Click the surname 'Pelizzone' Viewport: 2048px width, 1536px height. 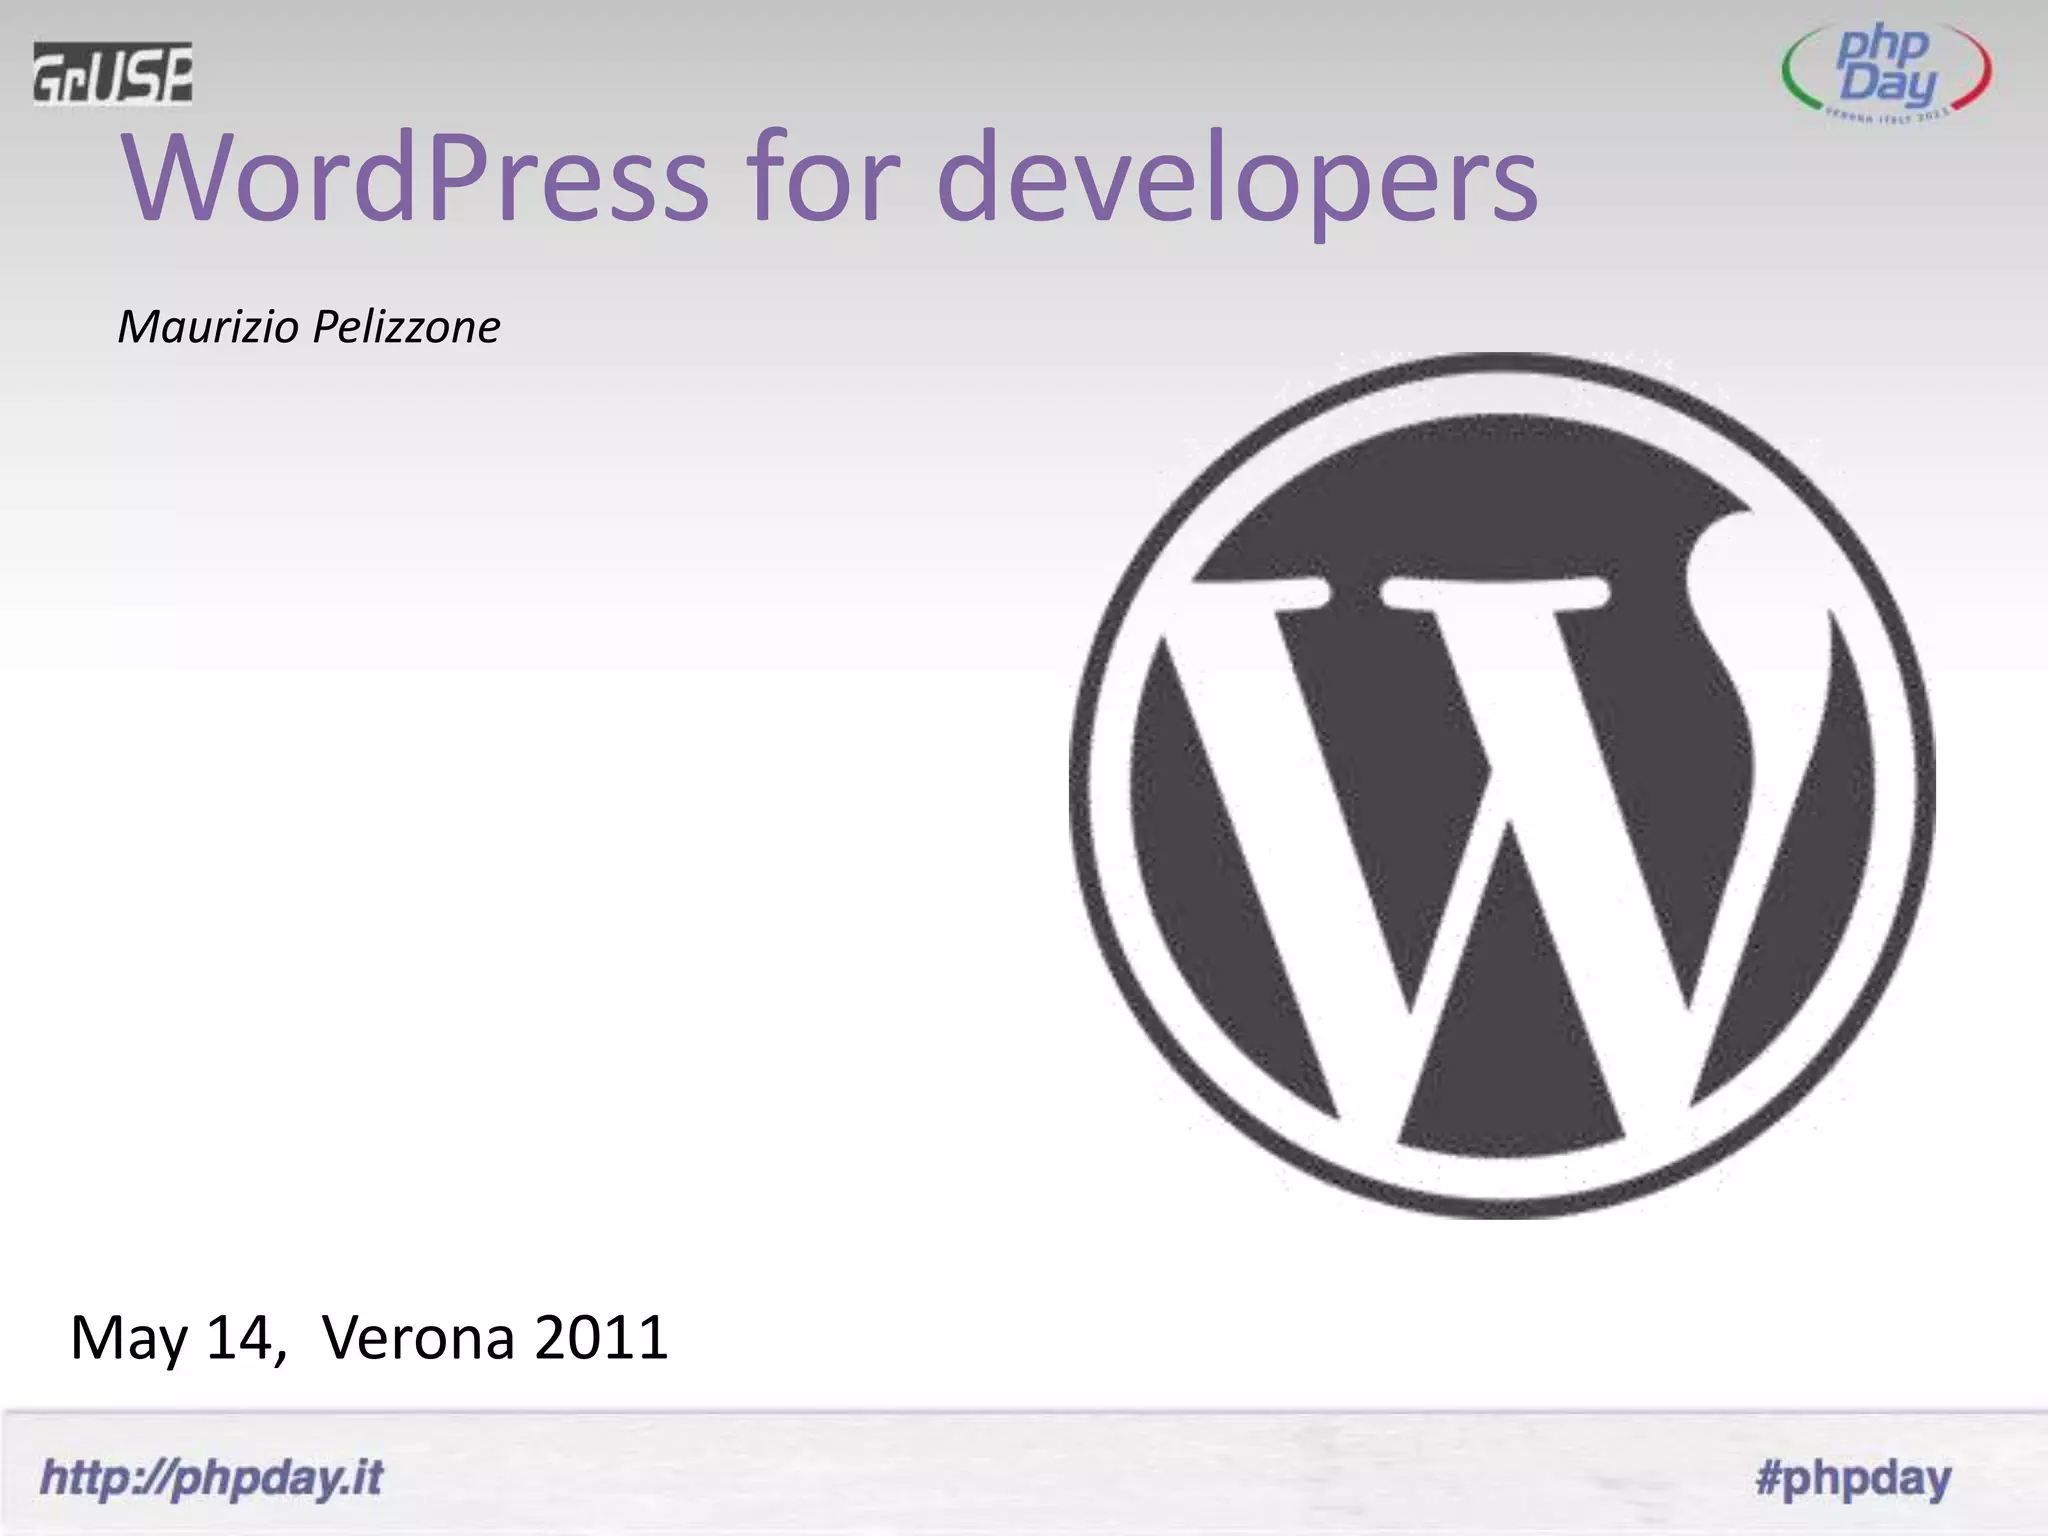click(x=406, y=327)
